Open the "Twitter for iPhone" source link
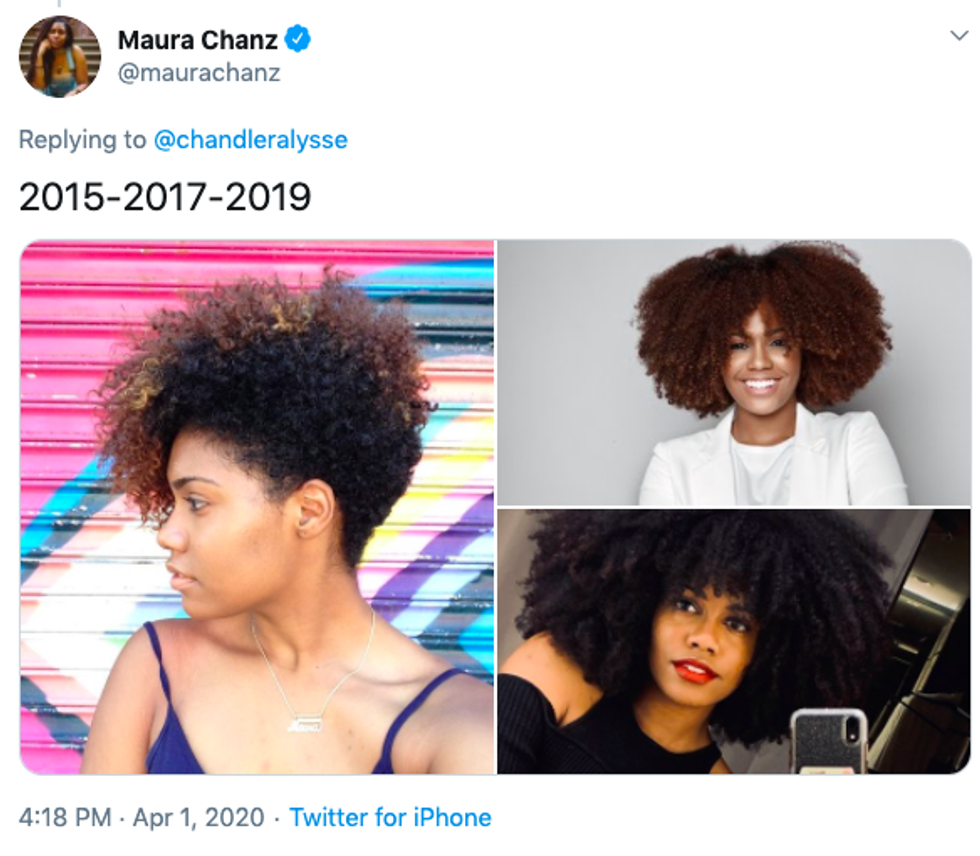The width and height of the screenshot is (980, 856). [390, 818]
